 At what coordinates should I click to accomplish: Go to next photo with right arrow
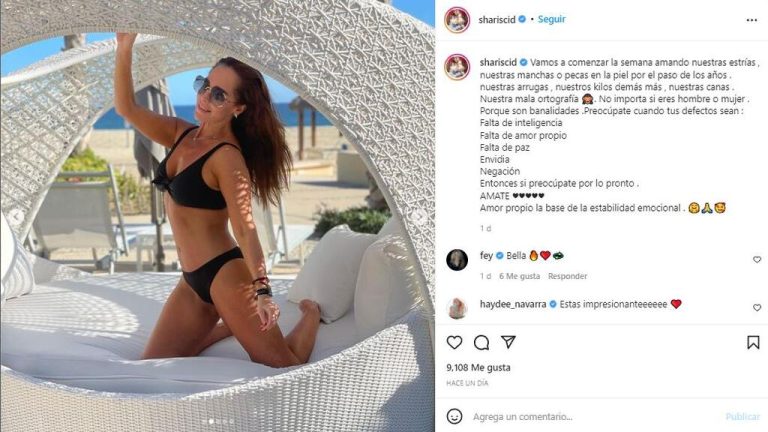pyautogui.click(x=418, y=216)
